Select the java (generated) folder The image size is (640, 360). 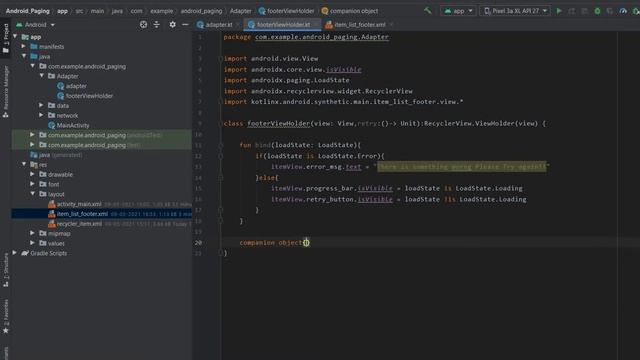(x=61, y=155)
